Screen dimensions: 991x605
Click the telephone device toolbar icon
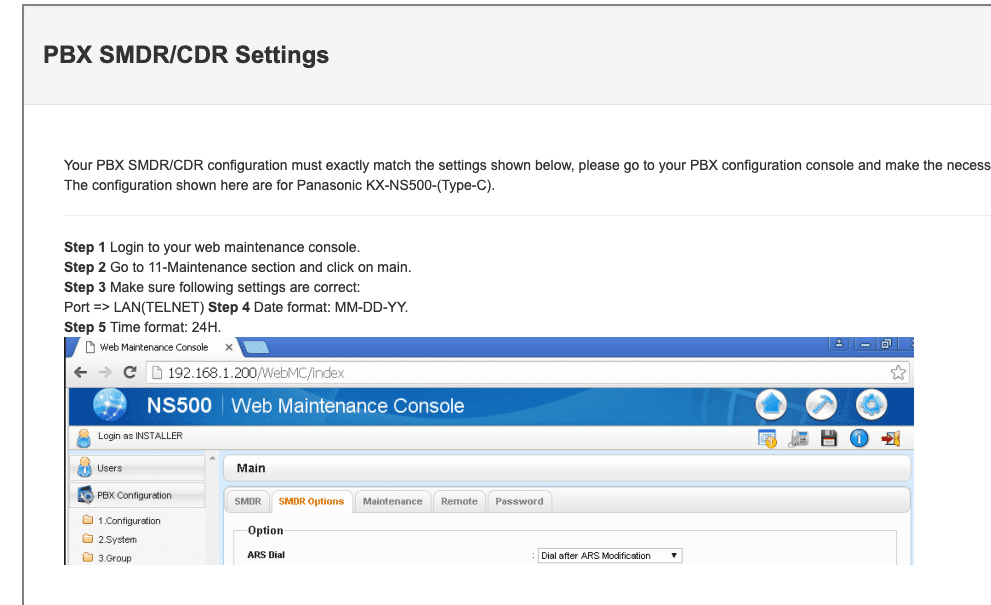tap(798, 438)
